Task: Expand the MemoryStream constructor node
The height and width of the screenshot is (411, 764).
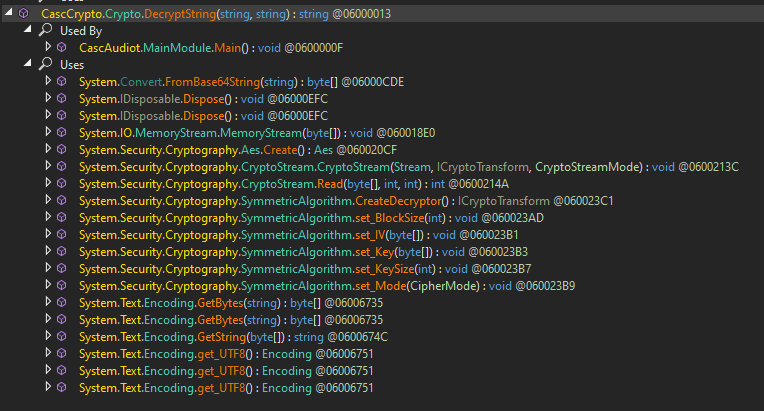Action: (x=47, y=132)
